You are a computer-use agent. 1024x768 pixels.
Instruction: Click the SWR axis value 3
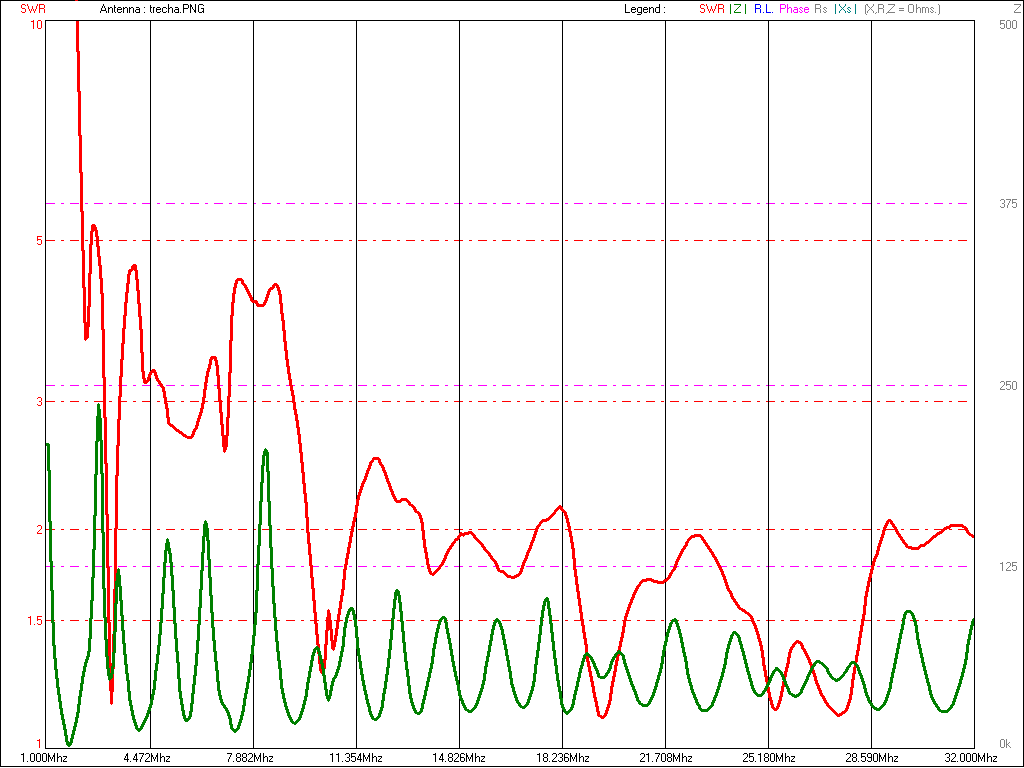(40, 402)
